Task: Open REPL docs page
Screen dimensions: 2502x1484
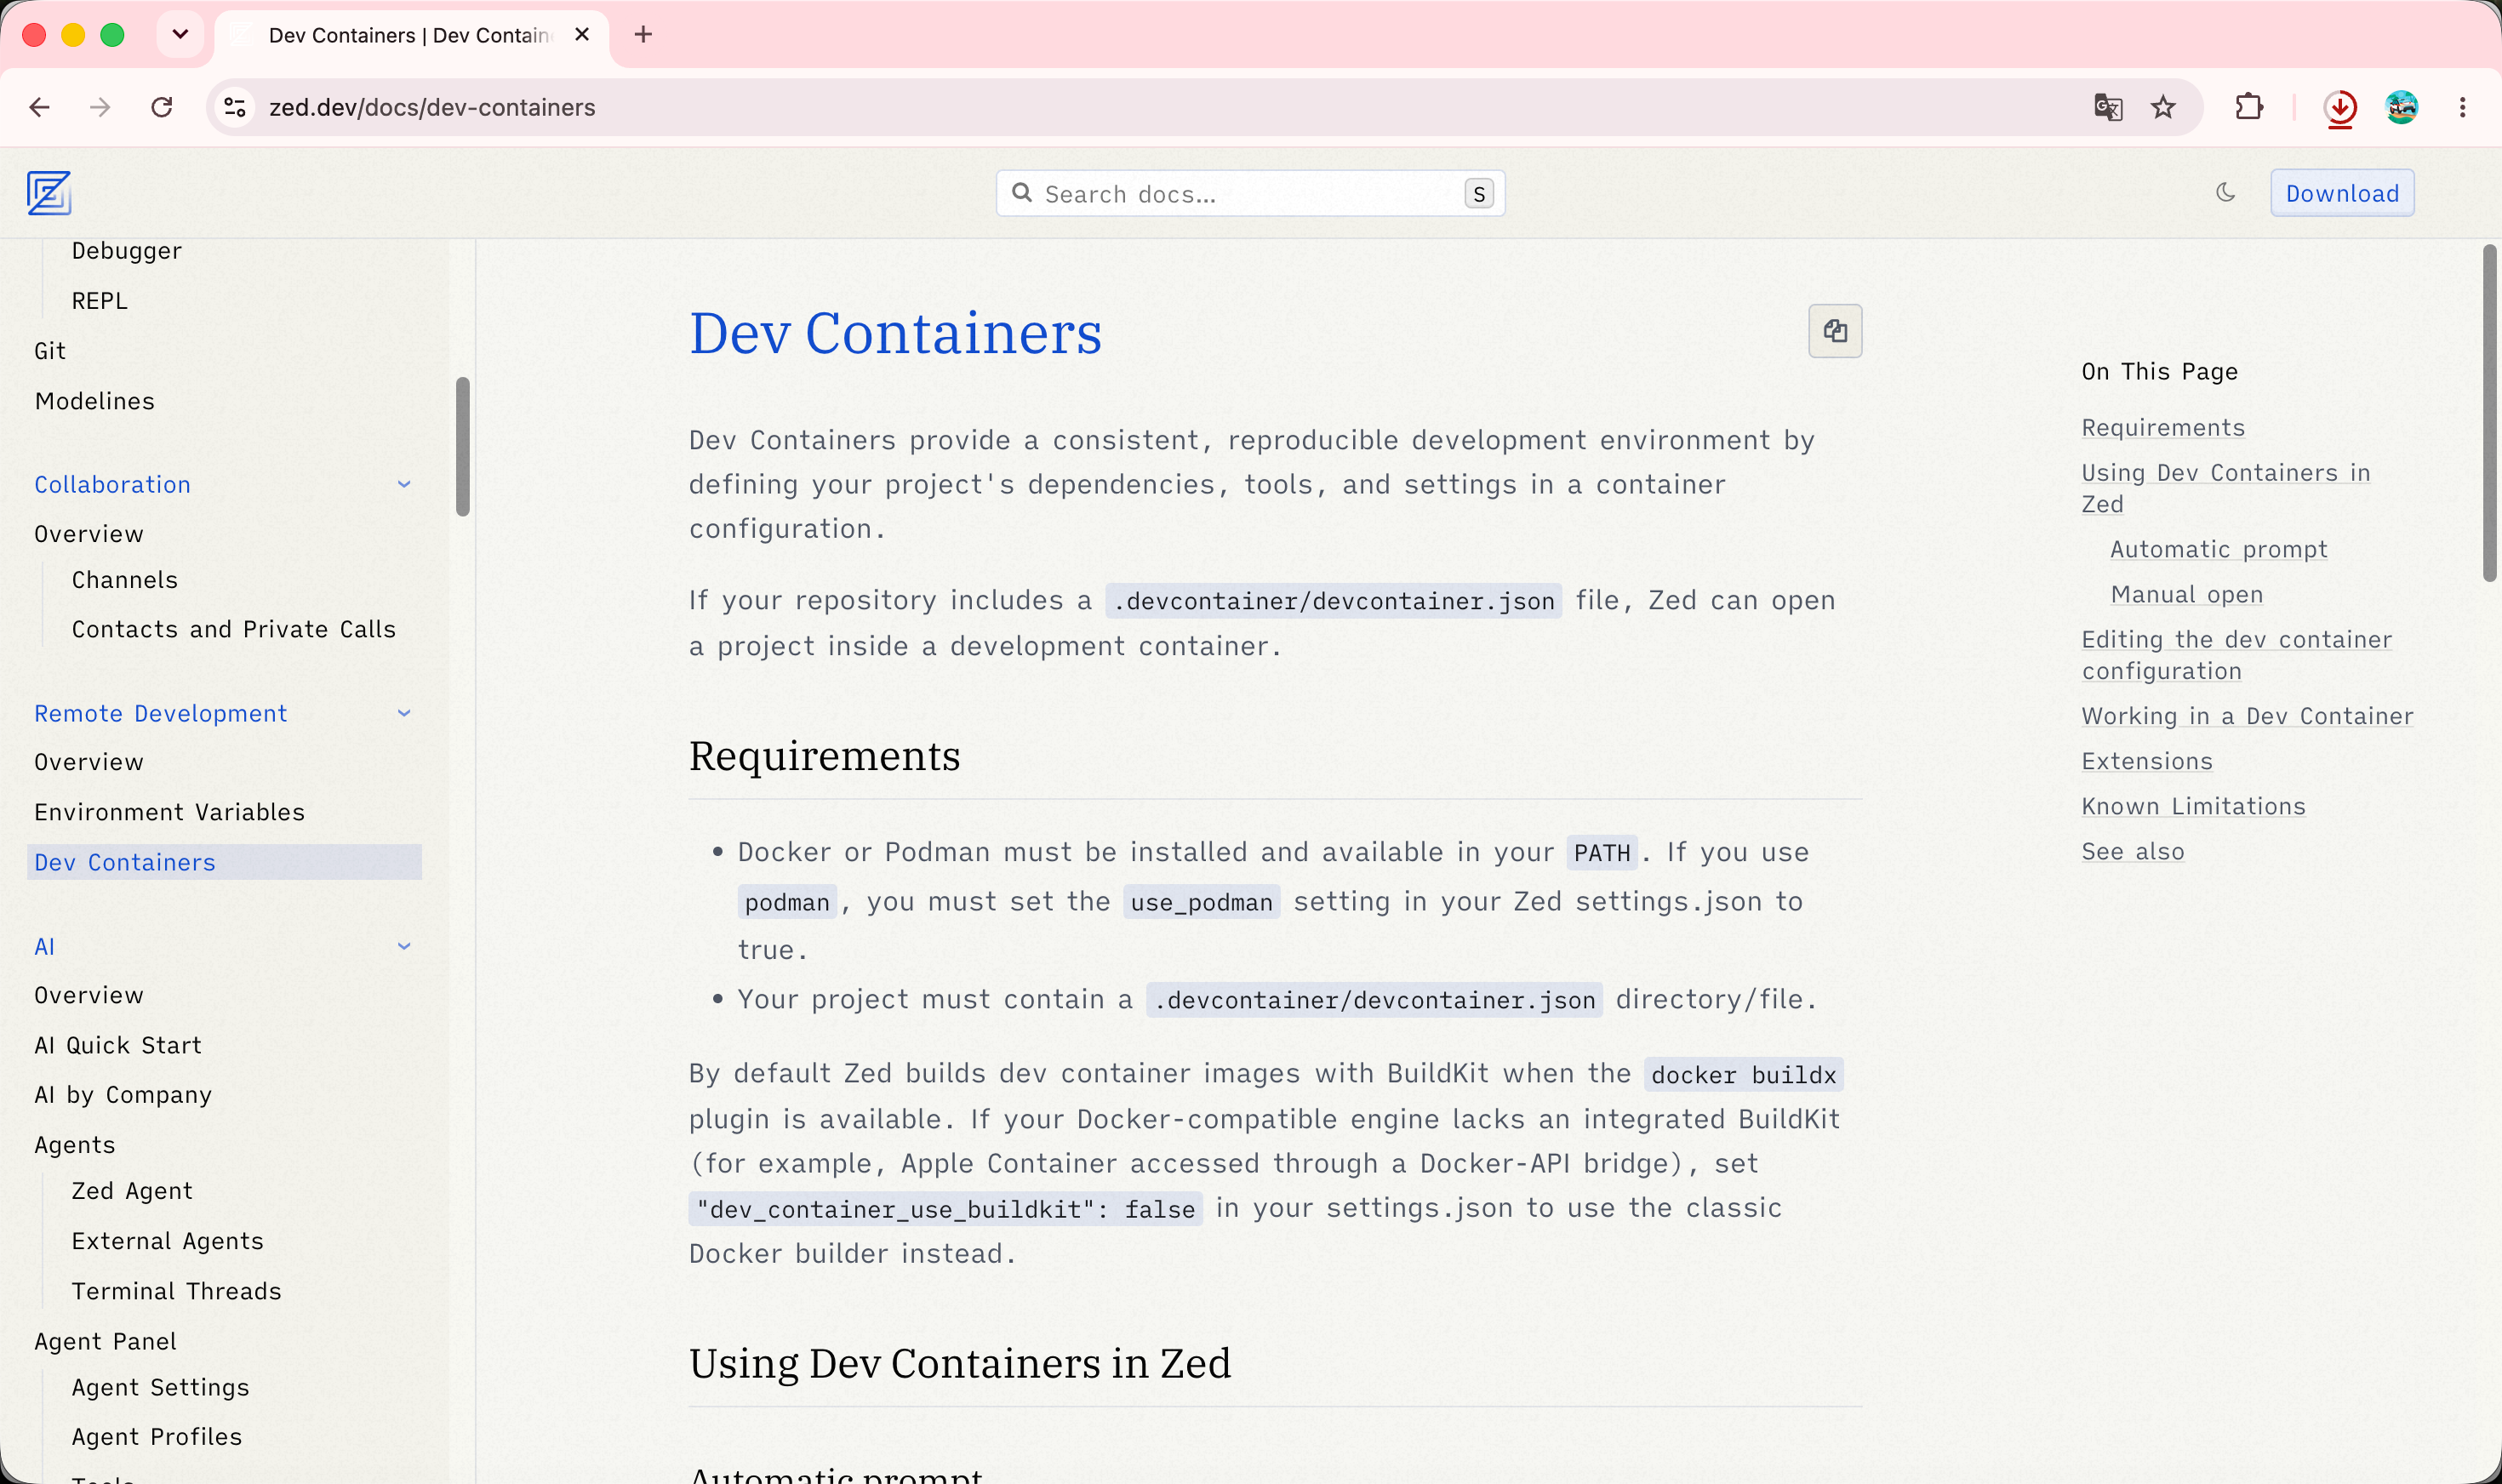Action: click(x=100, y=301)
